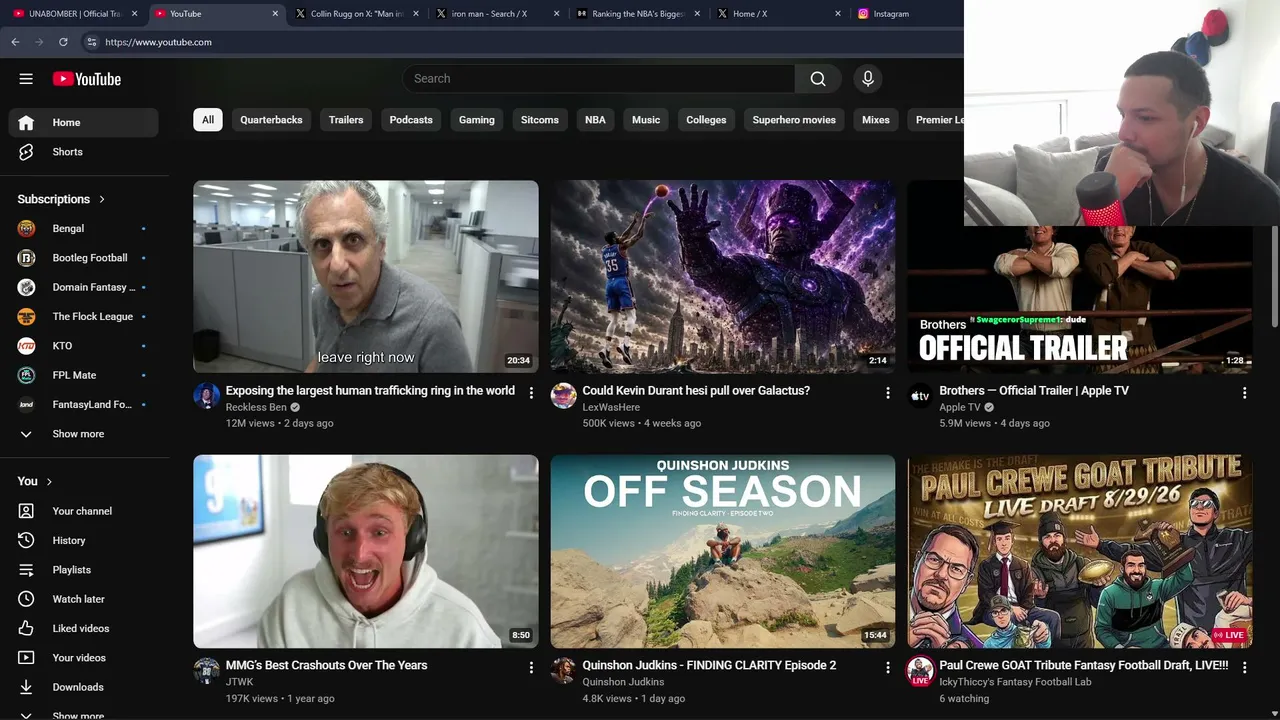The image size is (1280, 720).
Task: Open the Off Season Quinshon Judkins thumbnail
Action: [723, 552]
